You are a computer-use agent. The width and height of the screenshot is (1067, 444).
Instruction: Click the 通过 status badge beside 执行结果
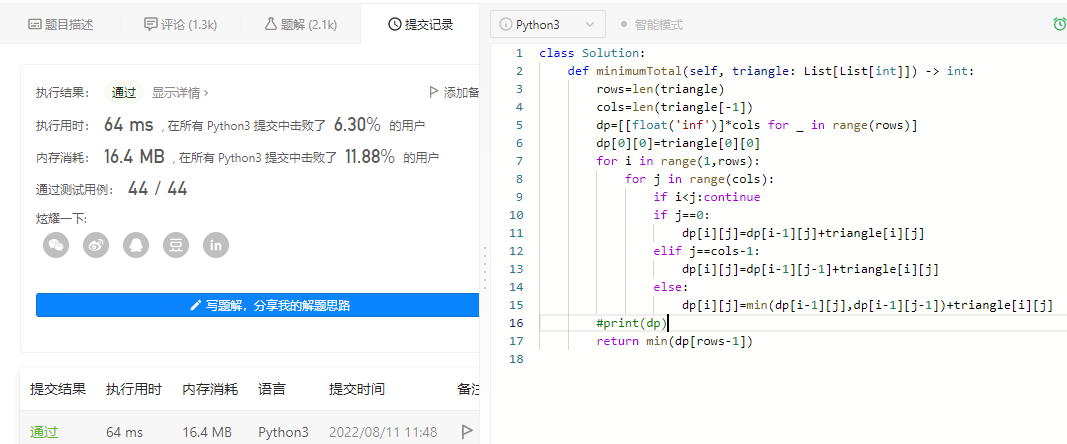(x=124, y=93)
